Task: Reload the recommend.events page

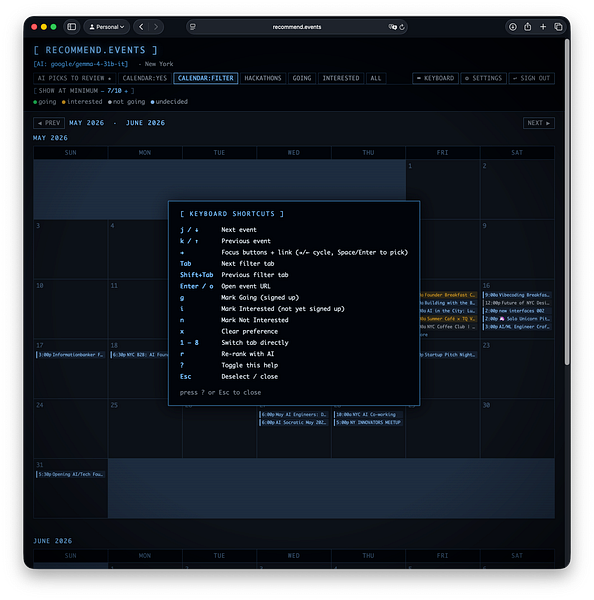Action: (x=402, y=27)
